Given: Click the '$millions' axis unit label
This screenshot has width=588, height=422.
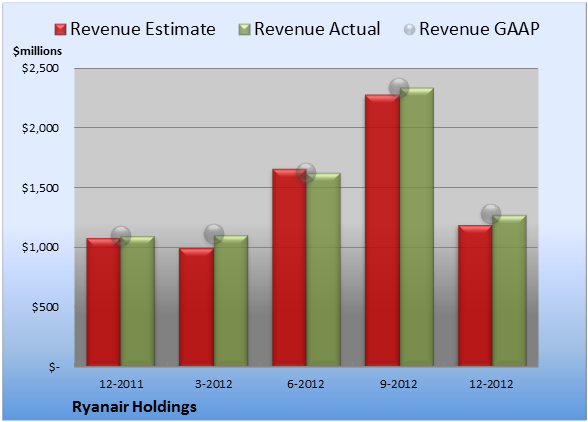Looking at the screenshot, I should [x=38, y=51].
